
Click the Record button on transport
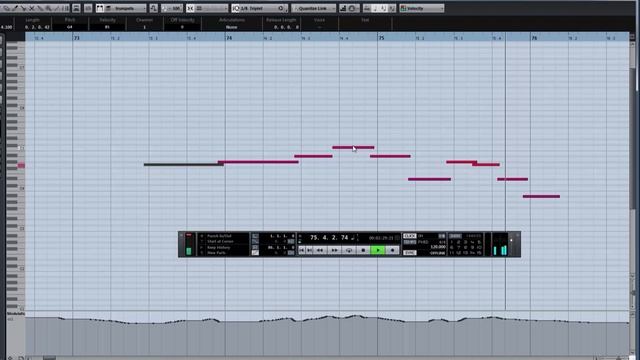click(392, 250)
